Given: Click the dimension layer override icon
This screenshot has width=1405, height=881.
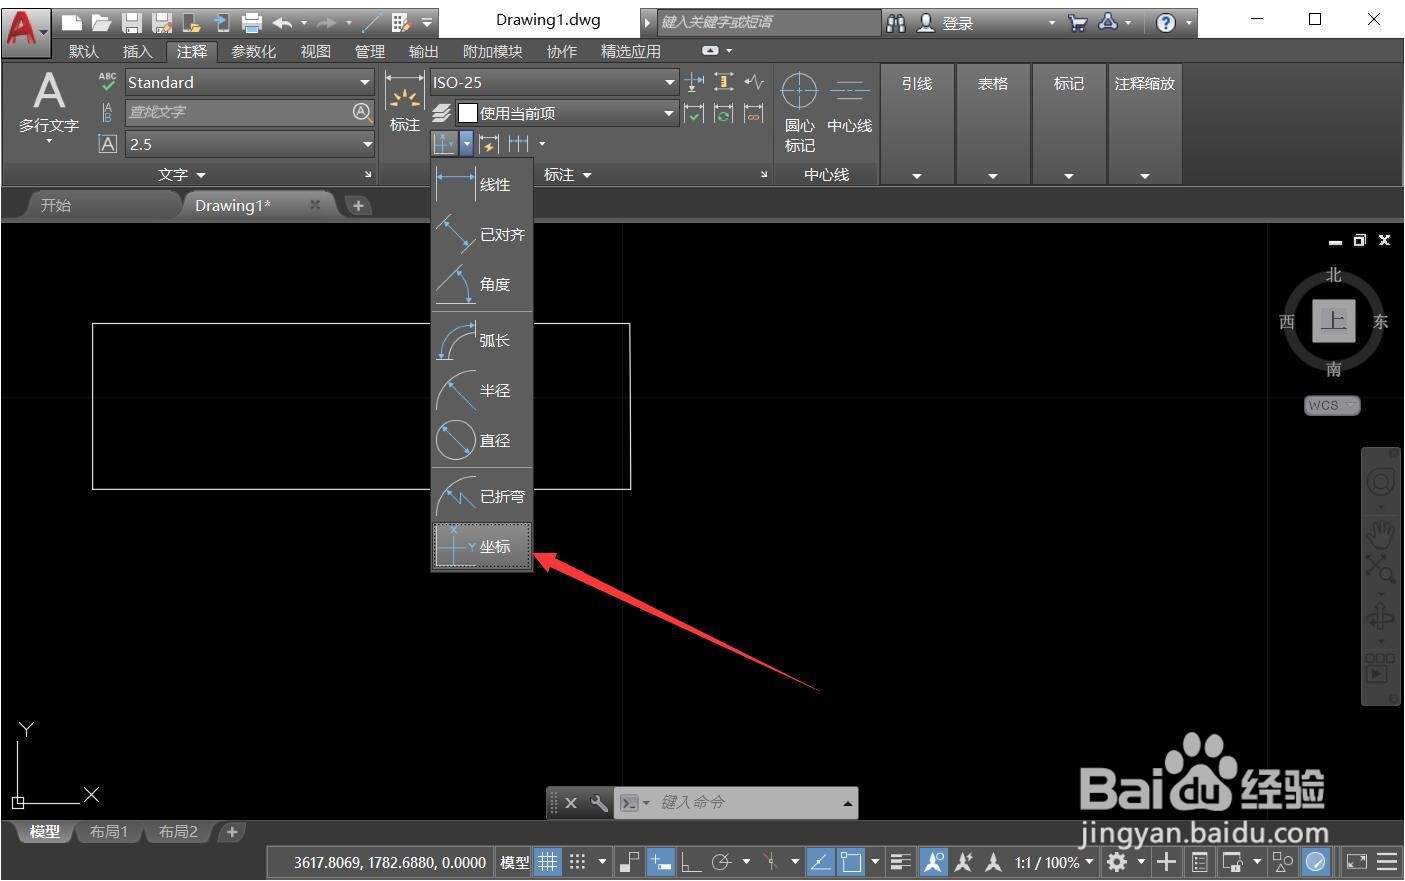Looking at the screenshot, I should coord(441,113).
